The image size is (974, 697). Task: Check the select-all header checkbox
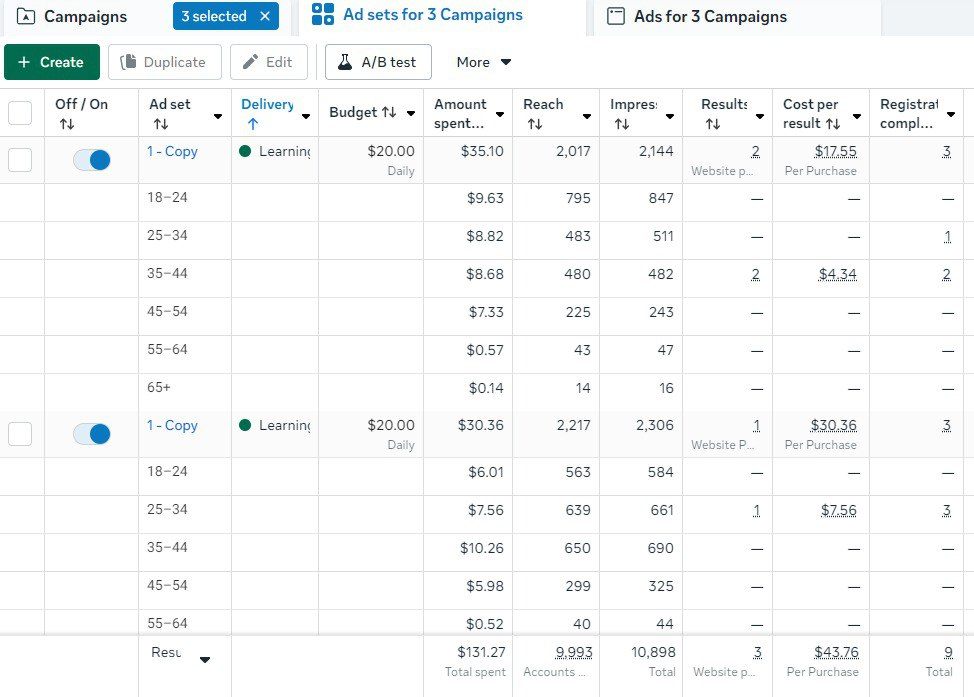(20, 113)
